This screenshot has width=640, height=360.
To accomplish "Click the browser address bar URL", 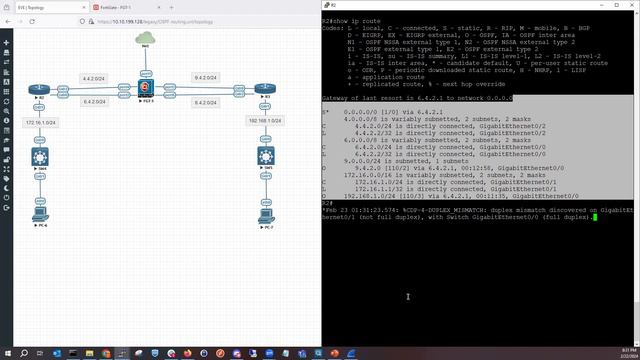I will click(x=155, y=22).
